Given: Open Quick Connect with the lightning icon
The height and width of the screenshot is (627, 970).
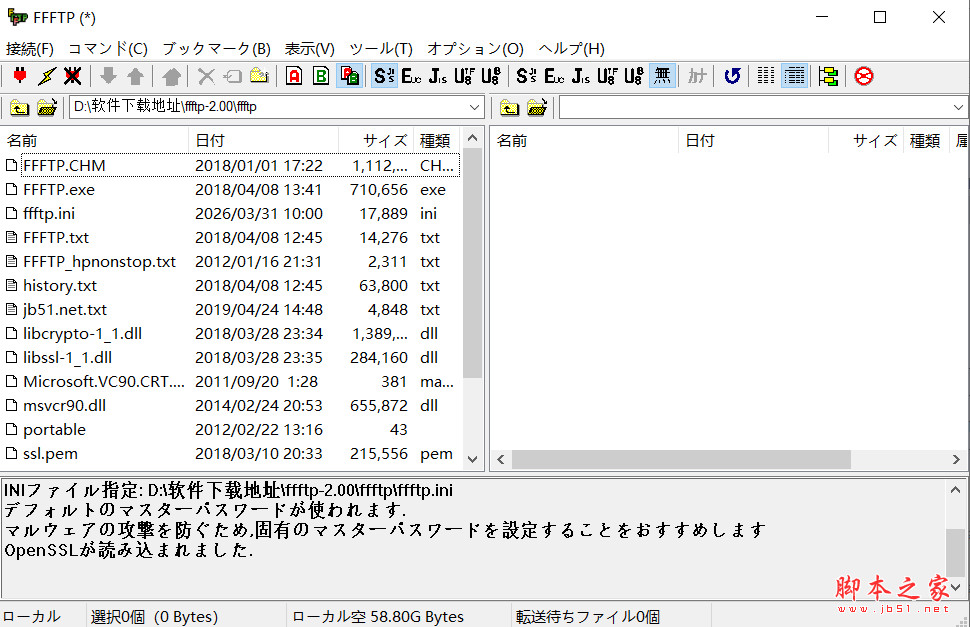Looking at the screenshot, I should [x=46, y=76].
